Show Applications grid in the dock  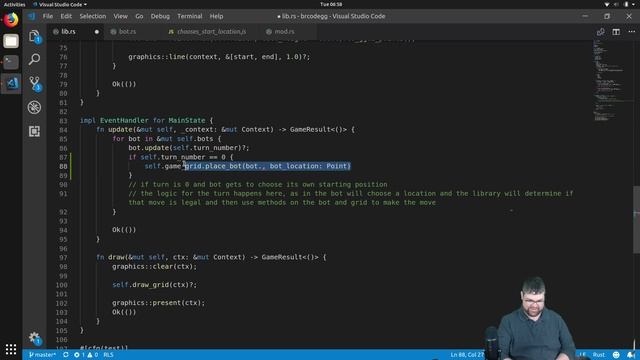tap(11, 349)
